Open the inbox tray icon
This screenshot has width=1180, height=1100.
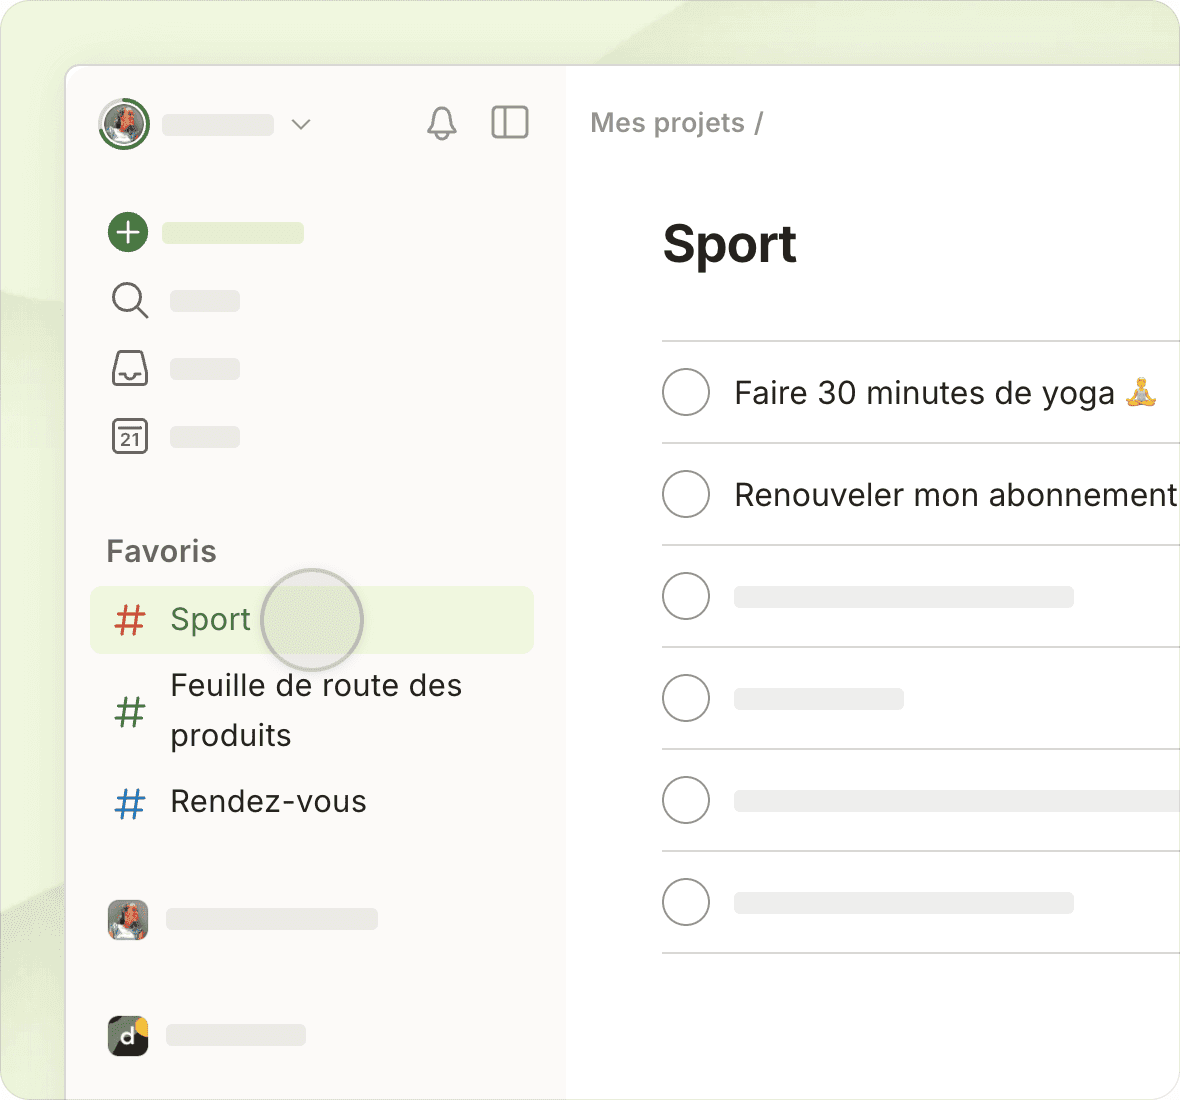[x=130, y=368]
